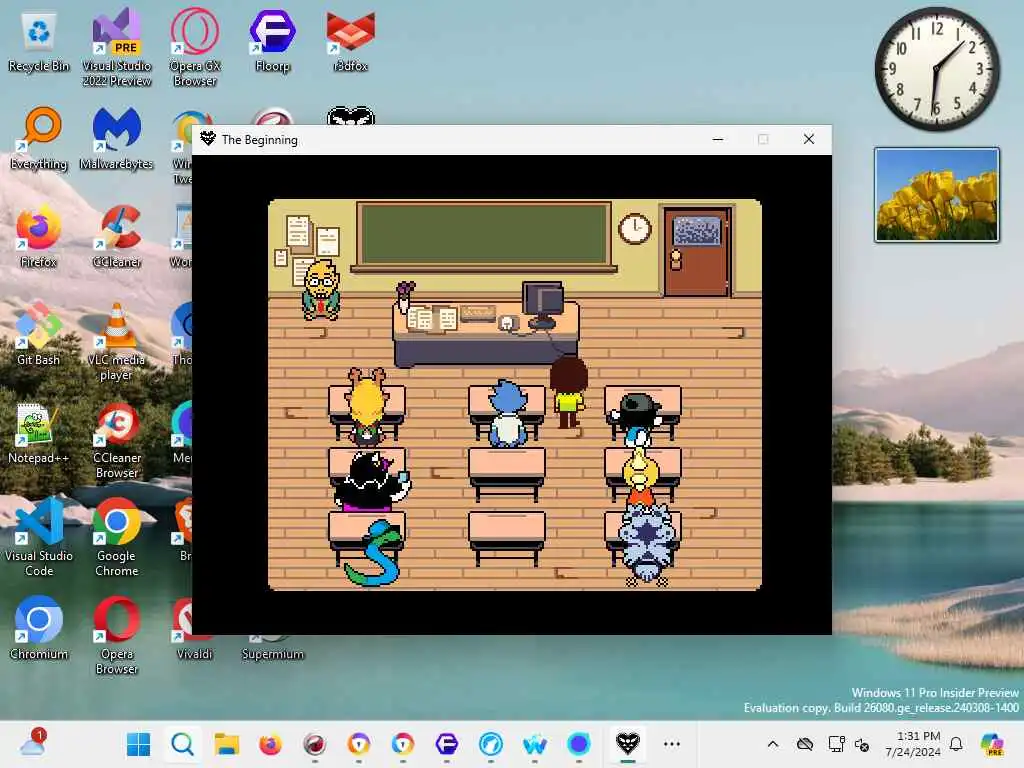Select the Floorp desktop icon
Screen dimensions: 1024x768
(x=272, y=41)
